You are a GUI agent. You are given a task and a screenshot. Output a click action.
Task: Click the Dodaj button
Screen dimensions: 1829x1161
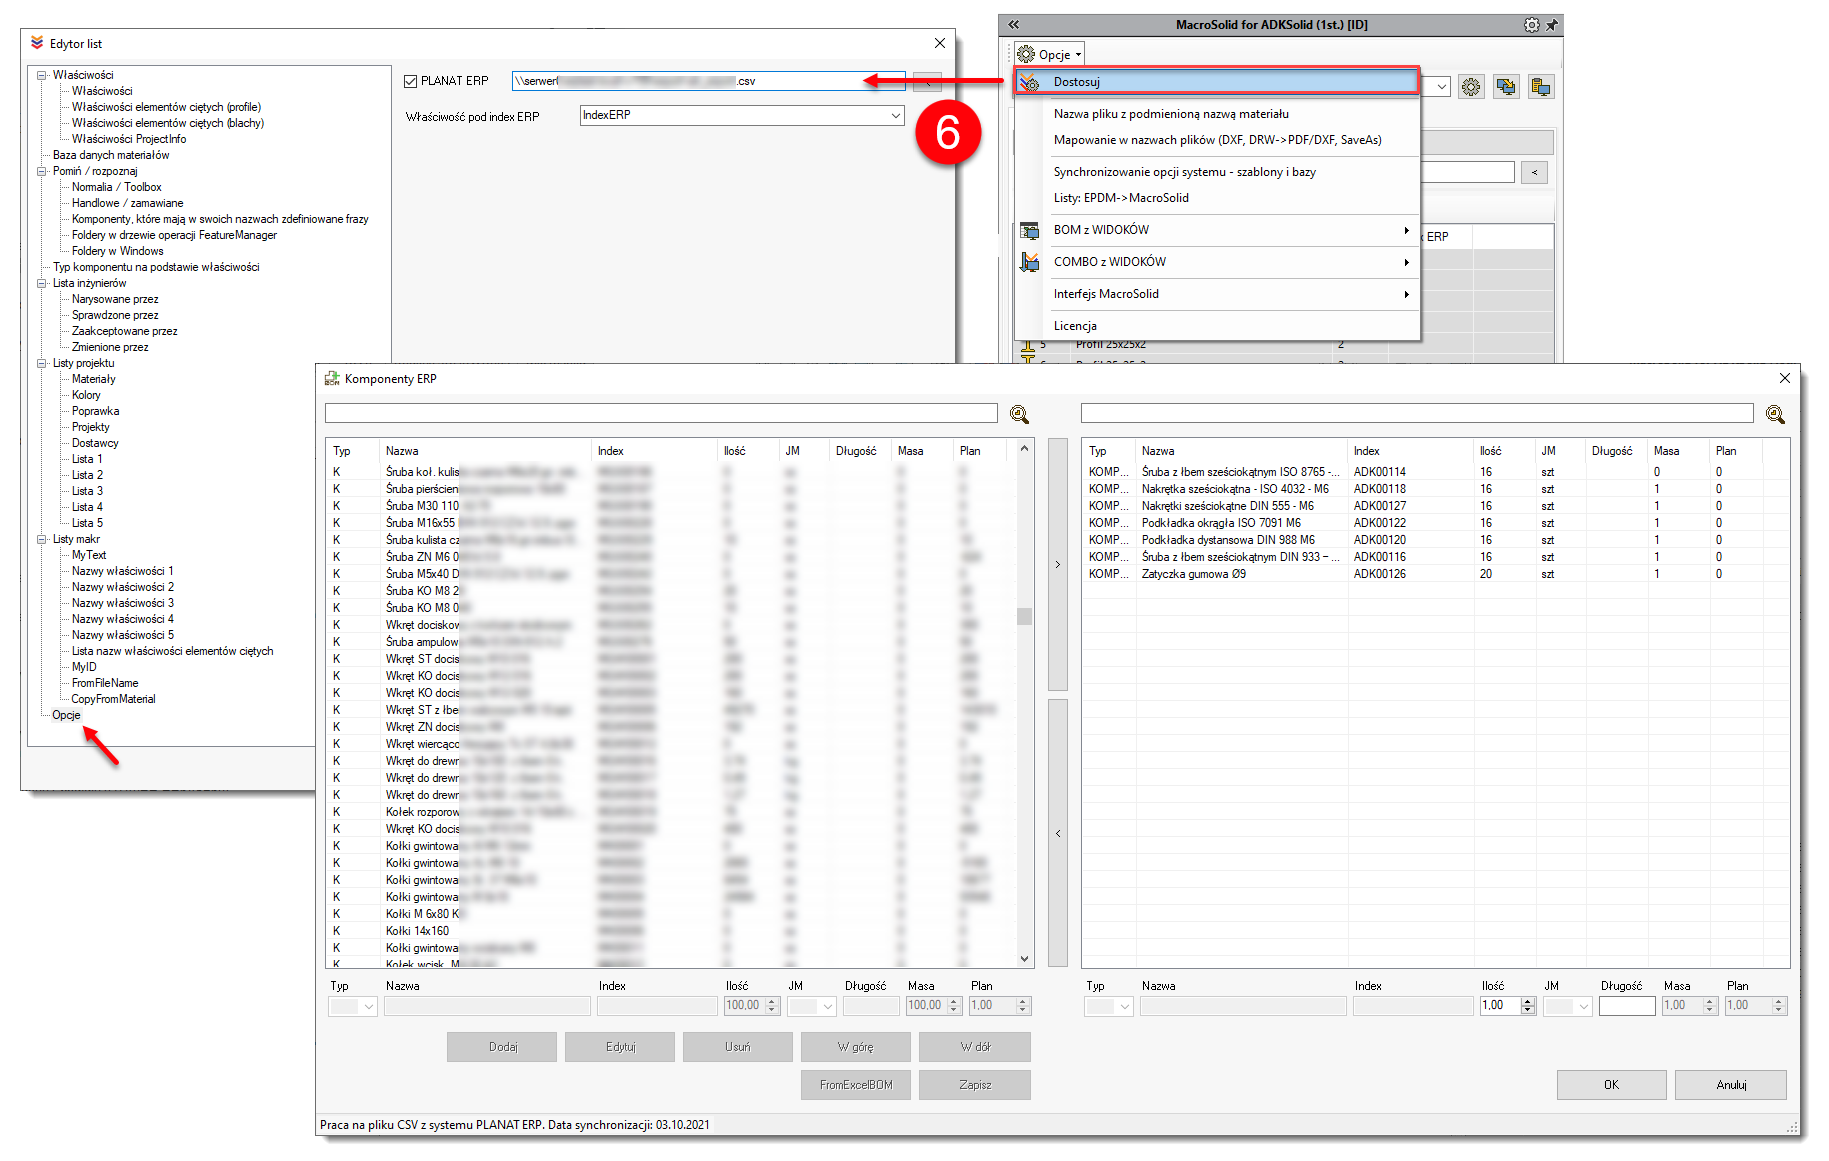pos(502,1047)
